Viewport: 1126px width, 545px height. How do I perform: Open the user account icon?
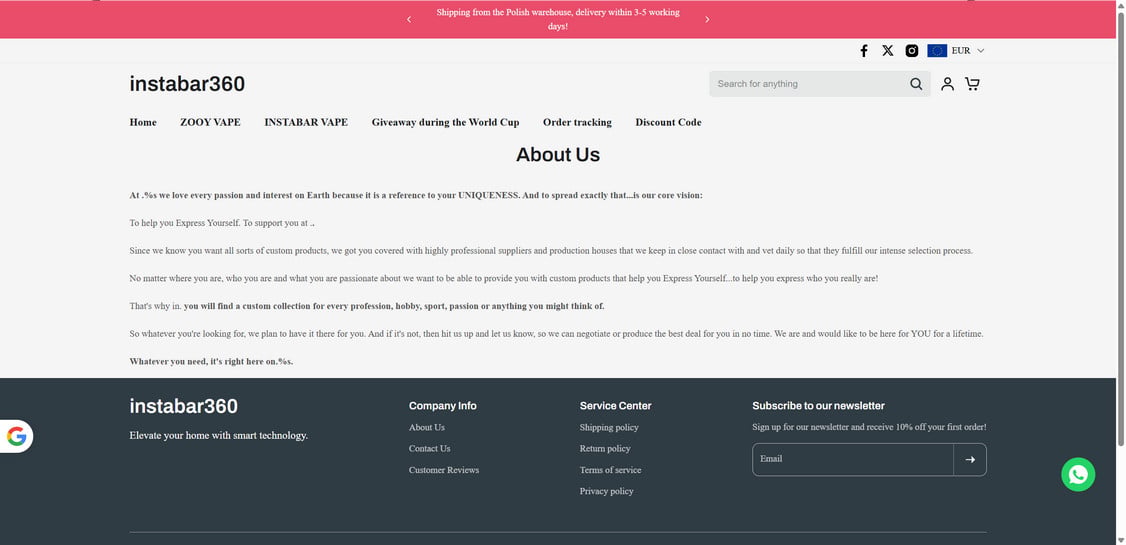(x=947, y=84)
